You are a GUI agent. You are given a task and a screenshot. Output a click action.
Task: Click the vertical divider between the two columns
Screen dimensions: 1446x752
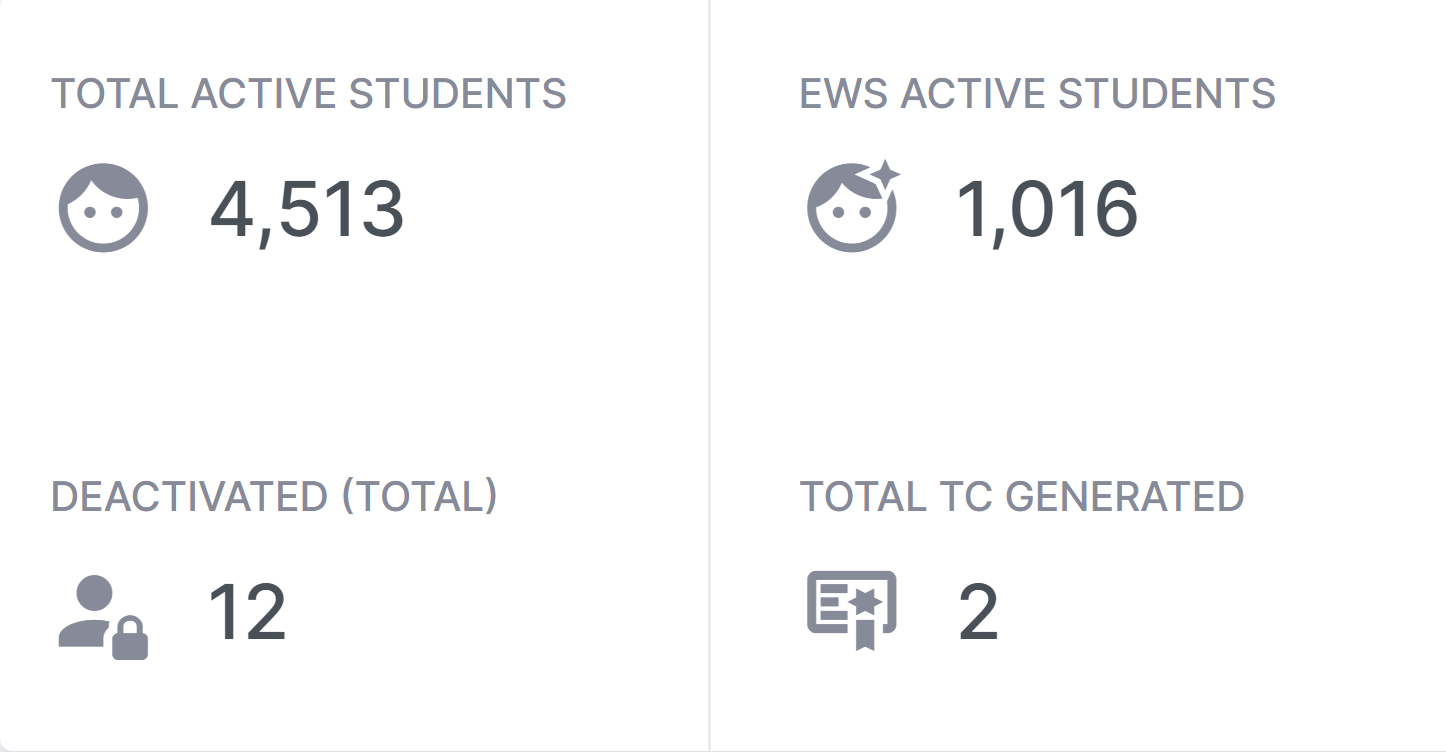[709, 376]
